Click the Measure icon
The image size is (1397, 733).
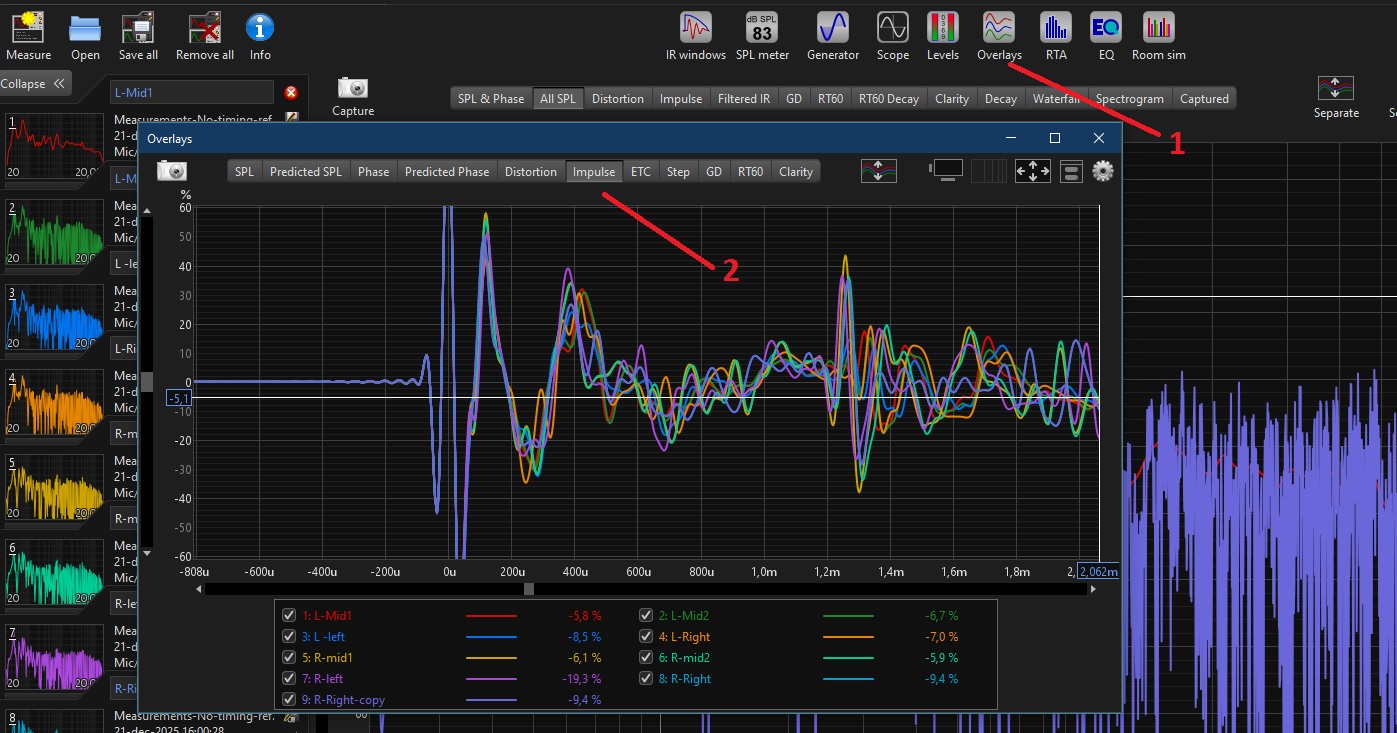[28, 28]
